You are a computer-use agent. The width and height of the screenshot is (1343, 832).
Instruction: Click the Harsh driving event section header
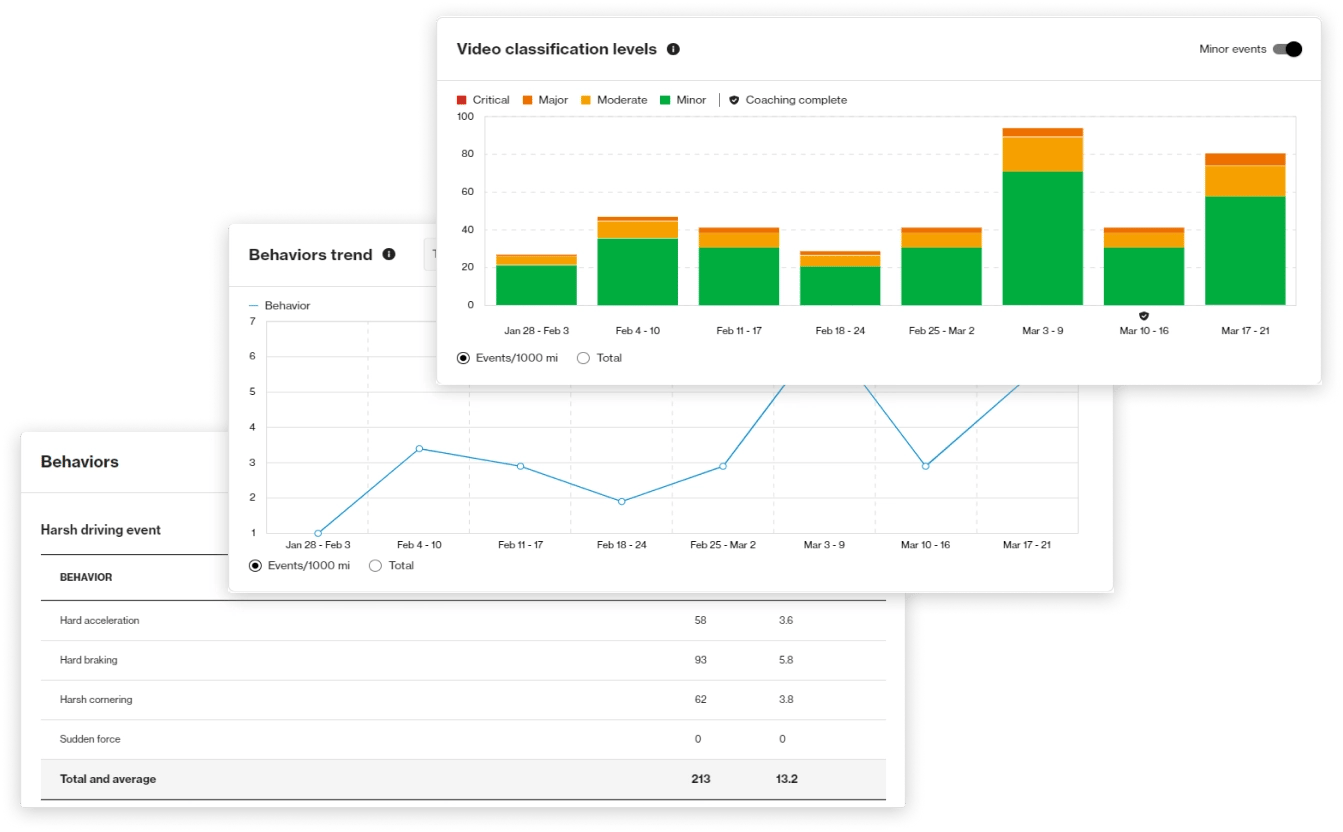pyautogui.click(x=100, y=529)
